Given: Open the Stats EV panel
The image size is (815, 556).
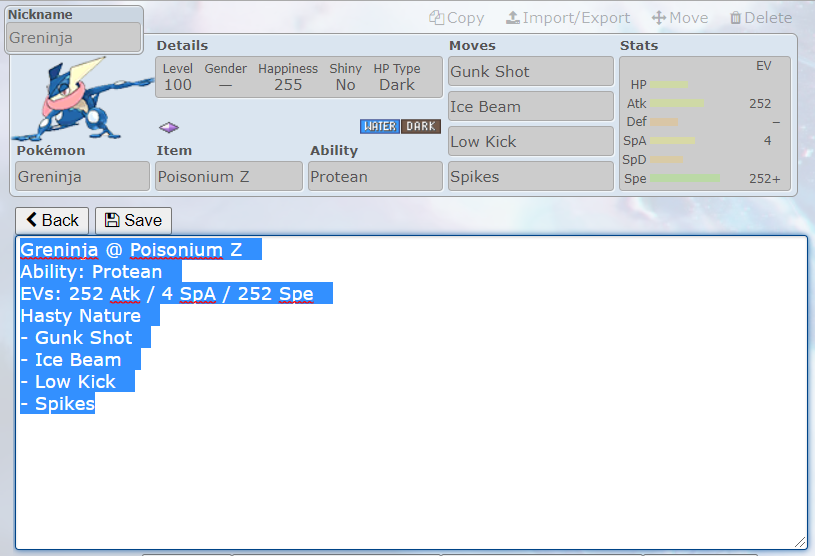Looking at the screenshot, I should [x=705, y=124].
